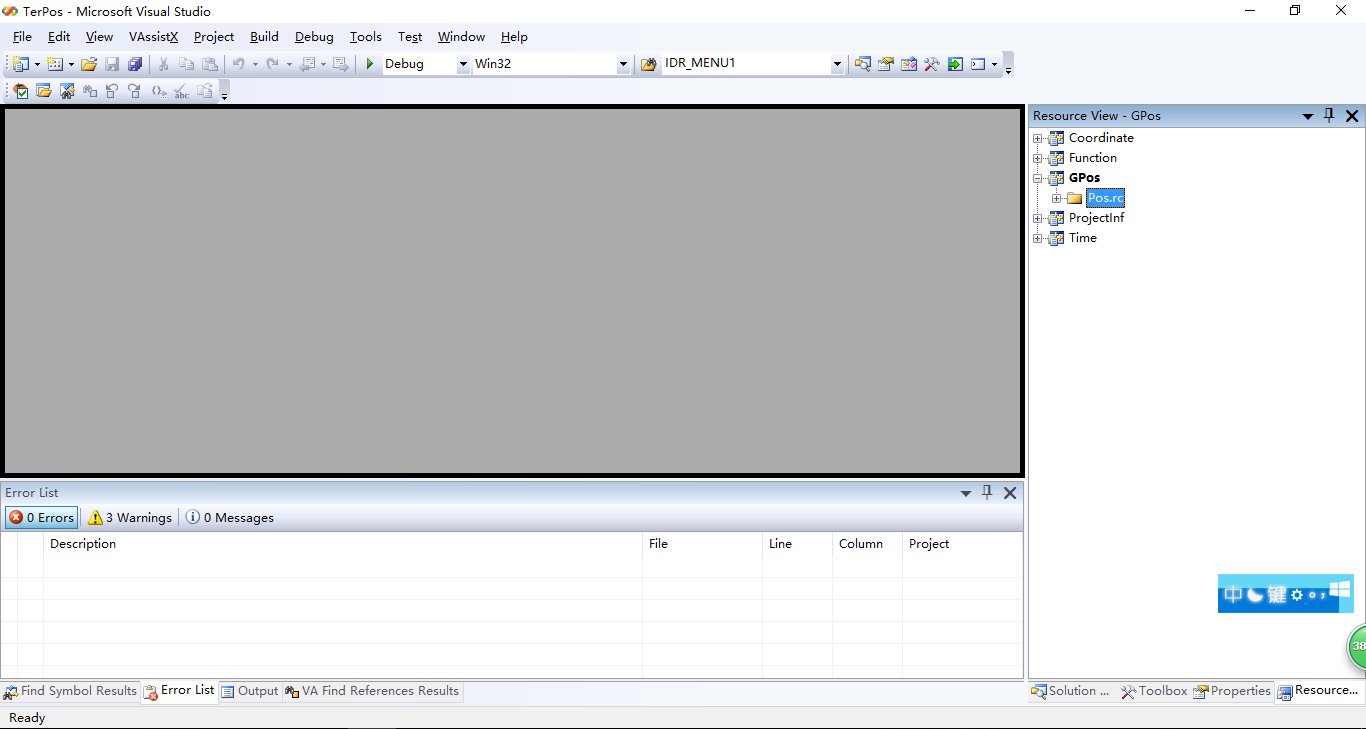Sort Error List by Line column

797,544
